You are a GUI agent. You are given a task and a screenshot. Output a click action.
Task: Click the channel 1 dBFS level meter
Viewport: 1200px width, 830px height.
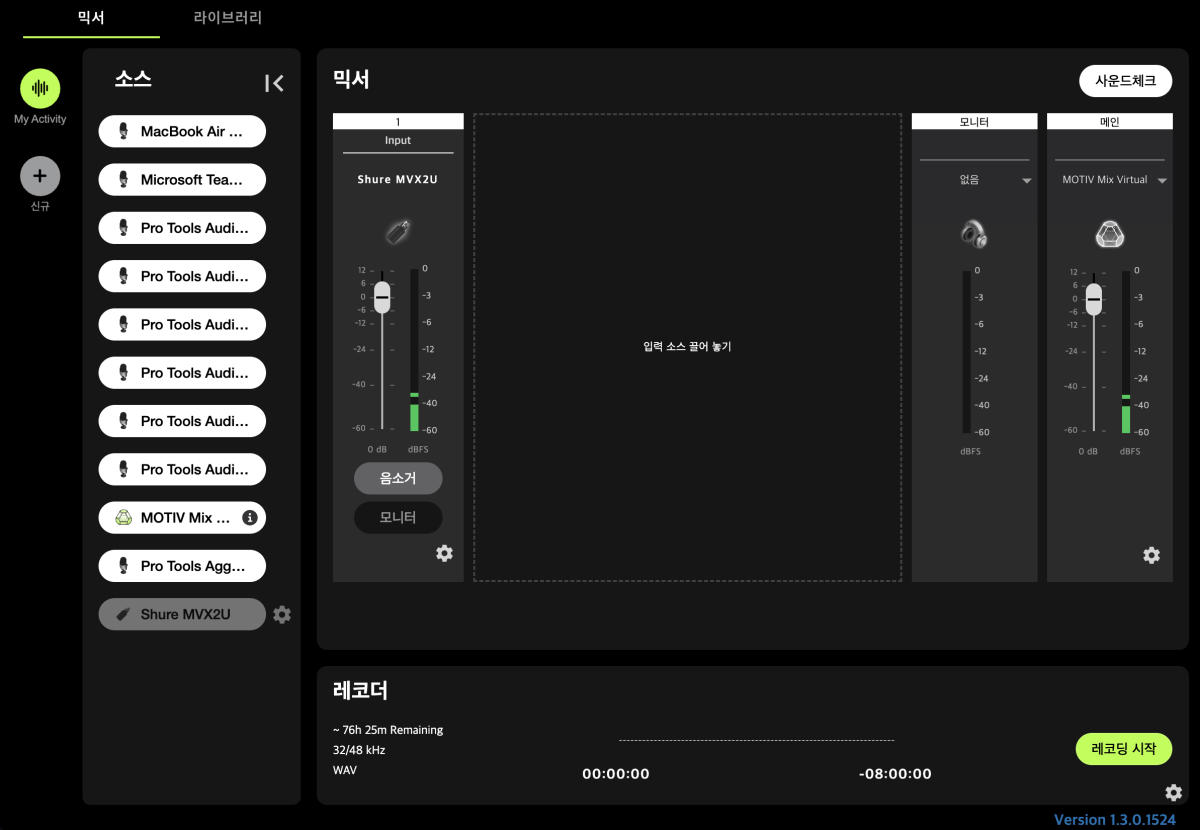(x=414, y=350)
